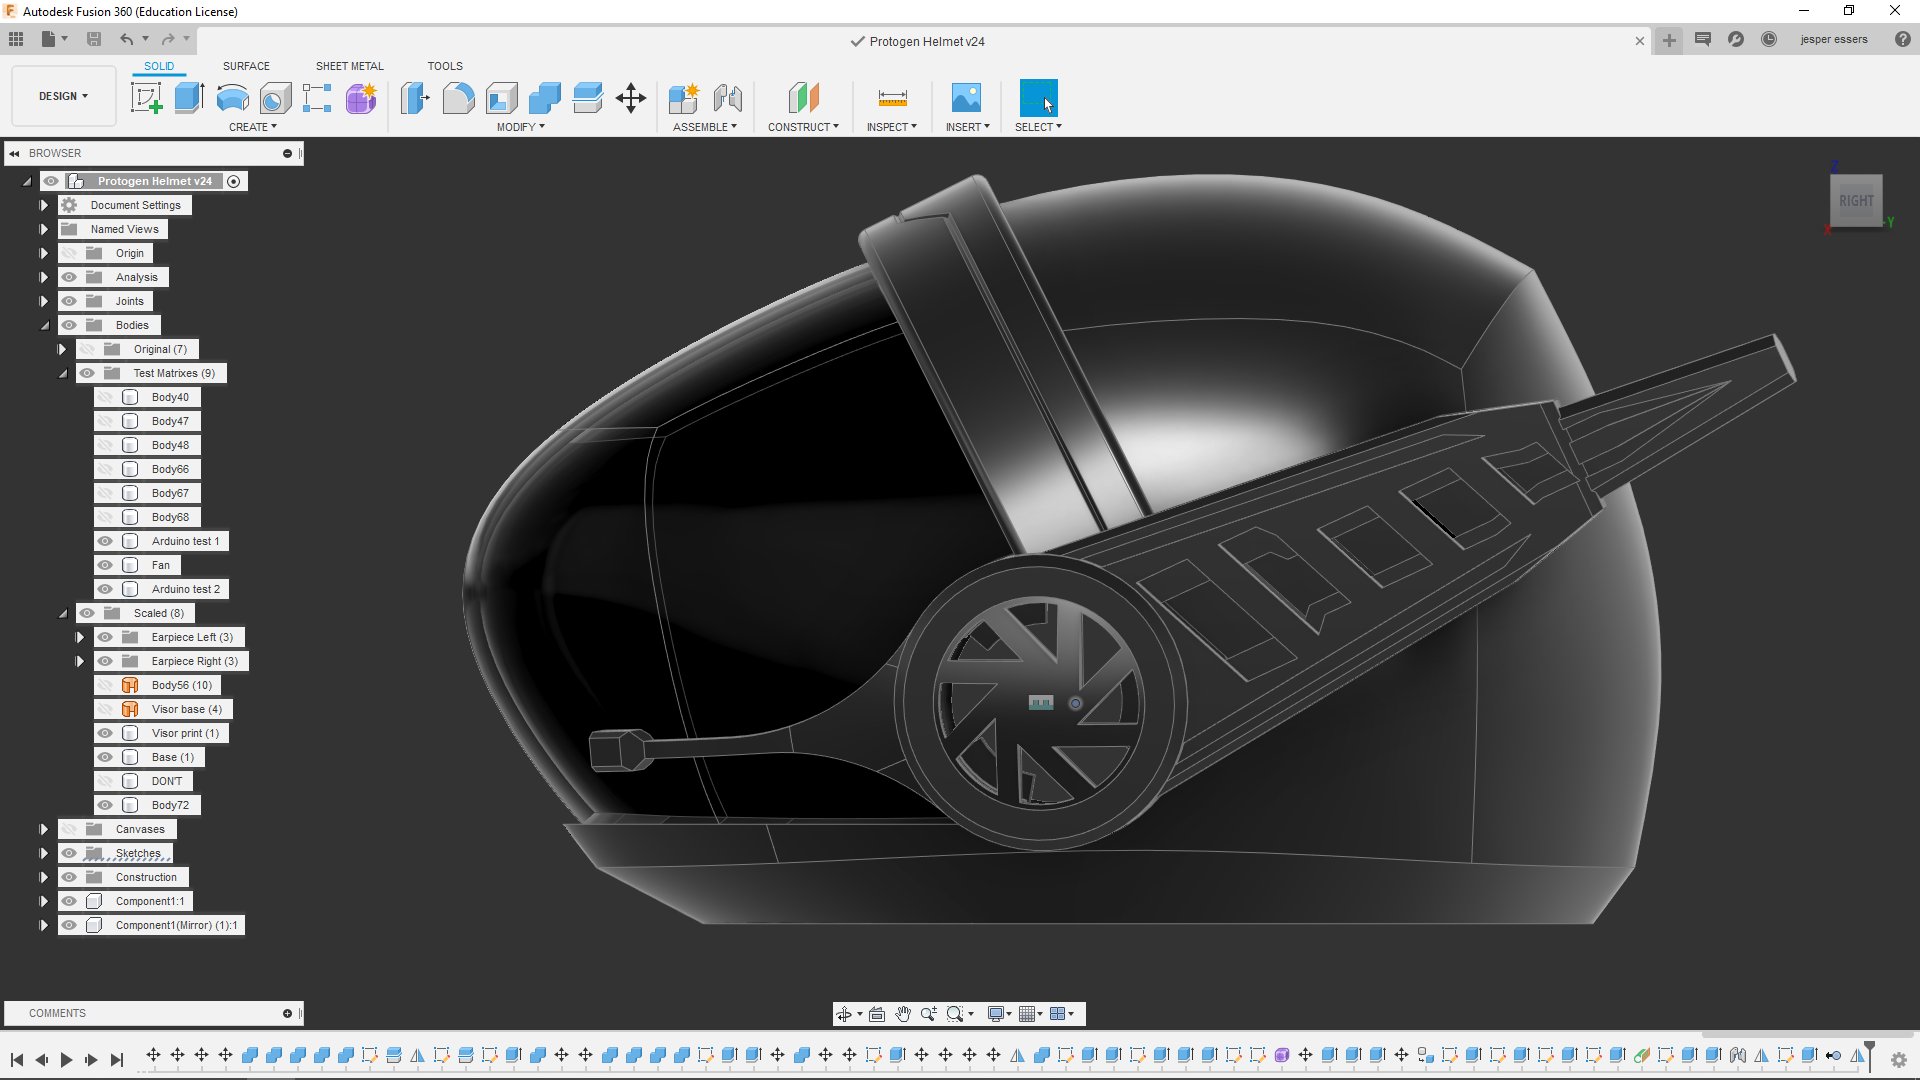1920x1080 pixels.
Task: Click the Joint icon in Assemble
Action: (728, 98)
